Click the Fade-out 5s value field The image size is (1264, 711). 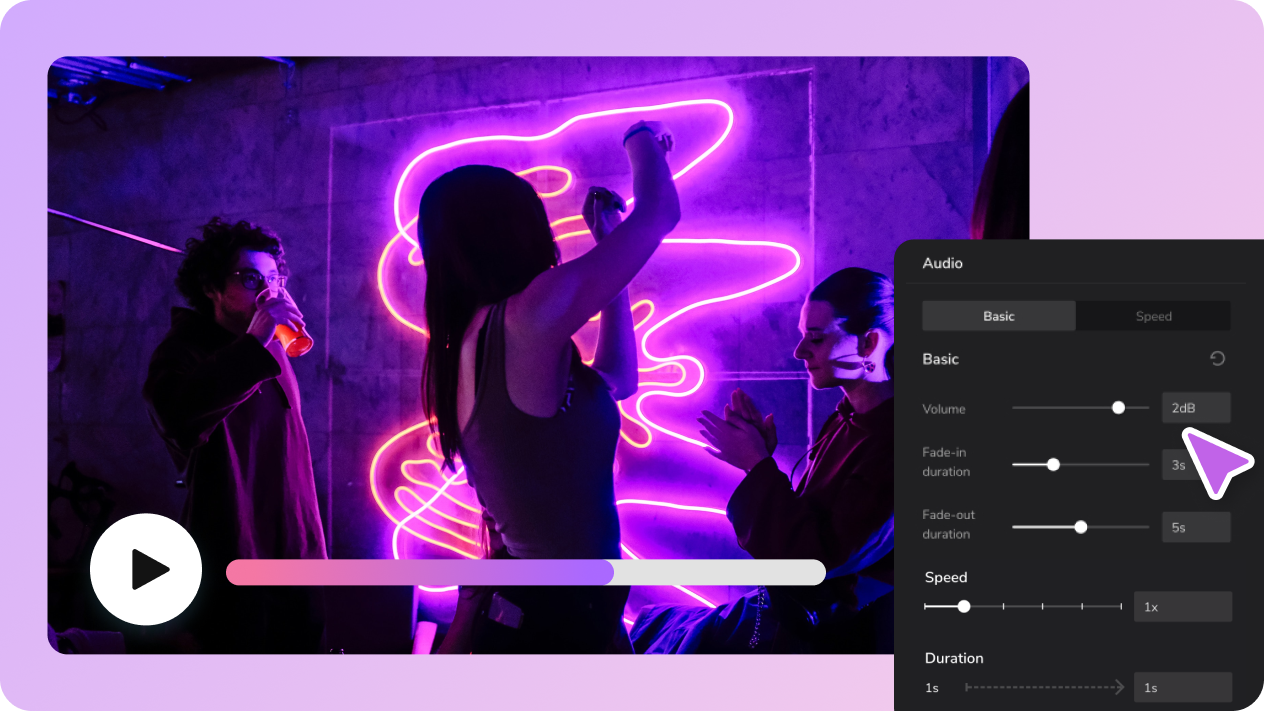[1196, 527]
